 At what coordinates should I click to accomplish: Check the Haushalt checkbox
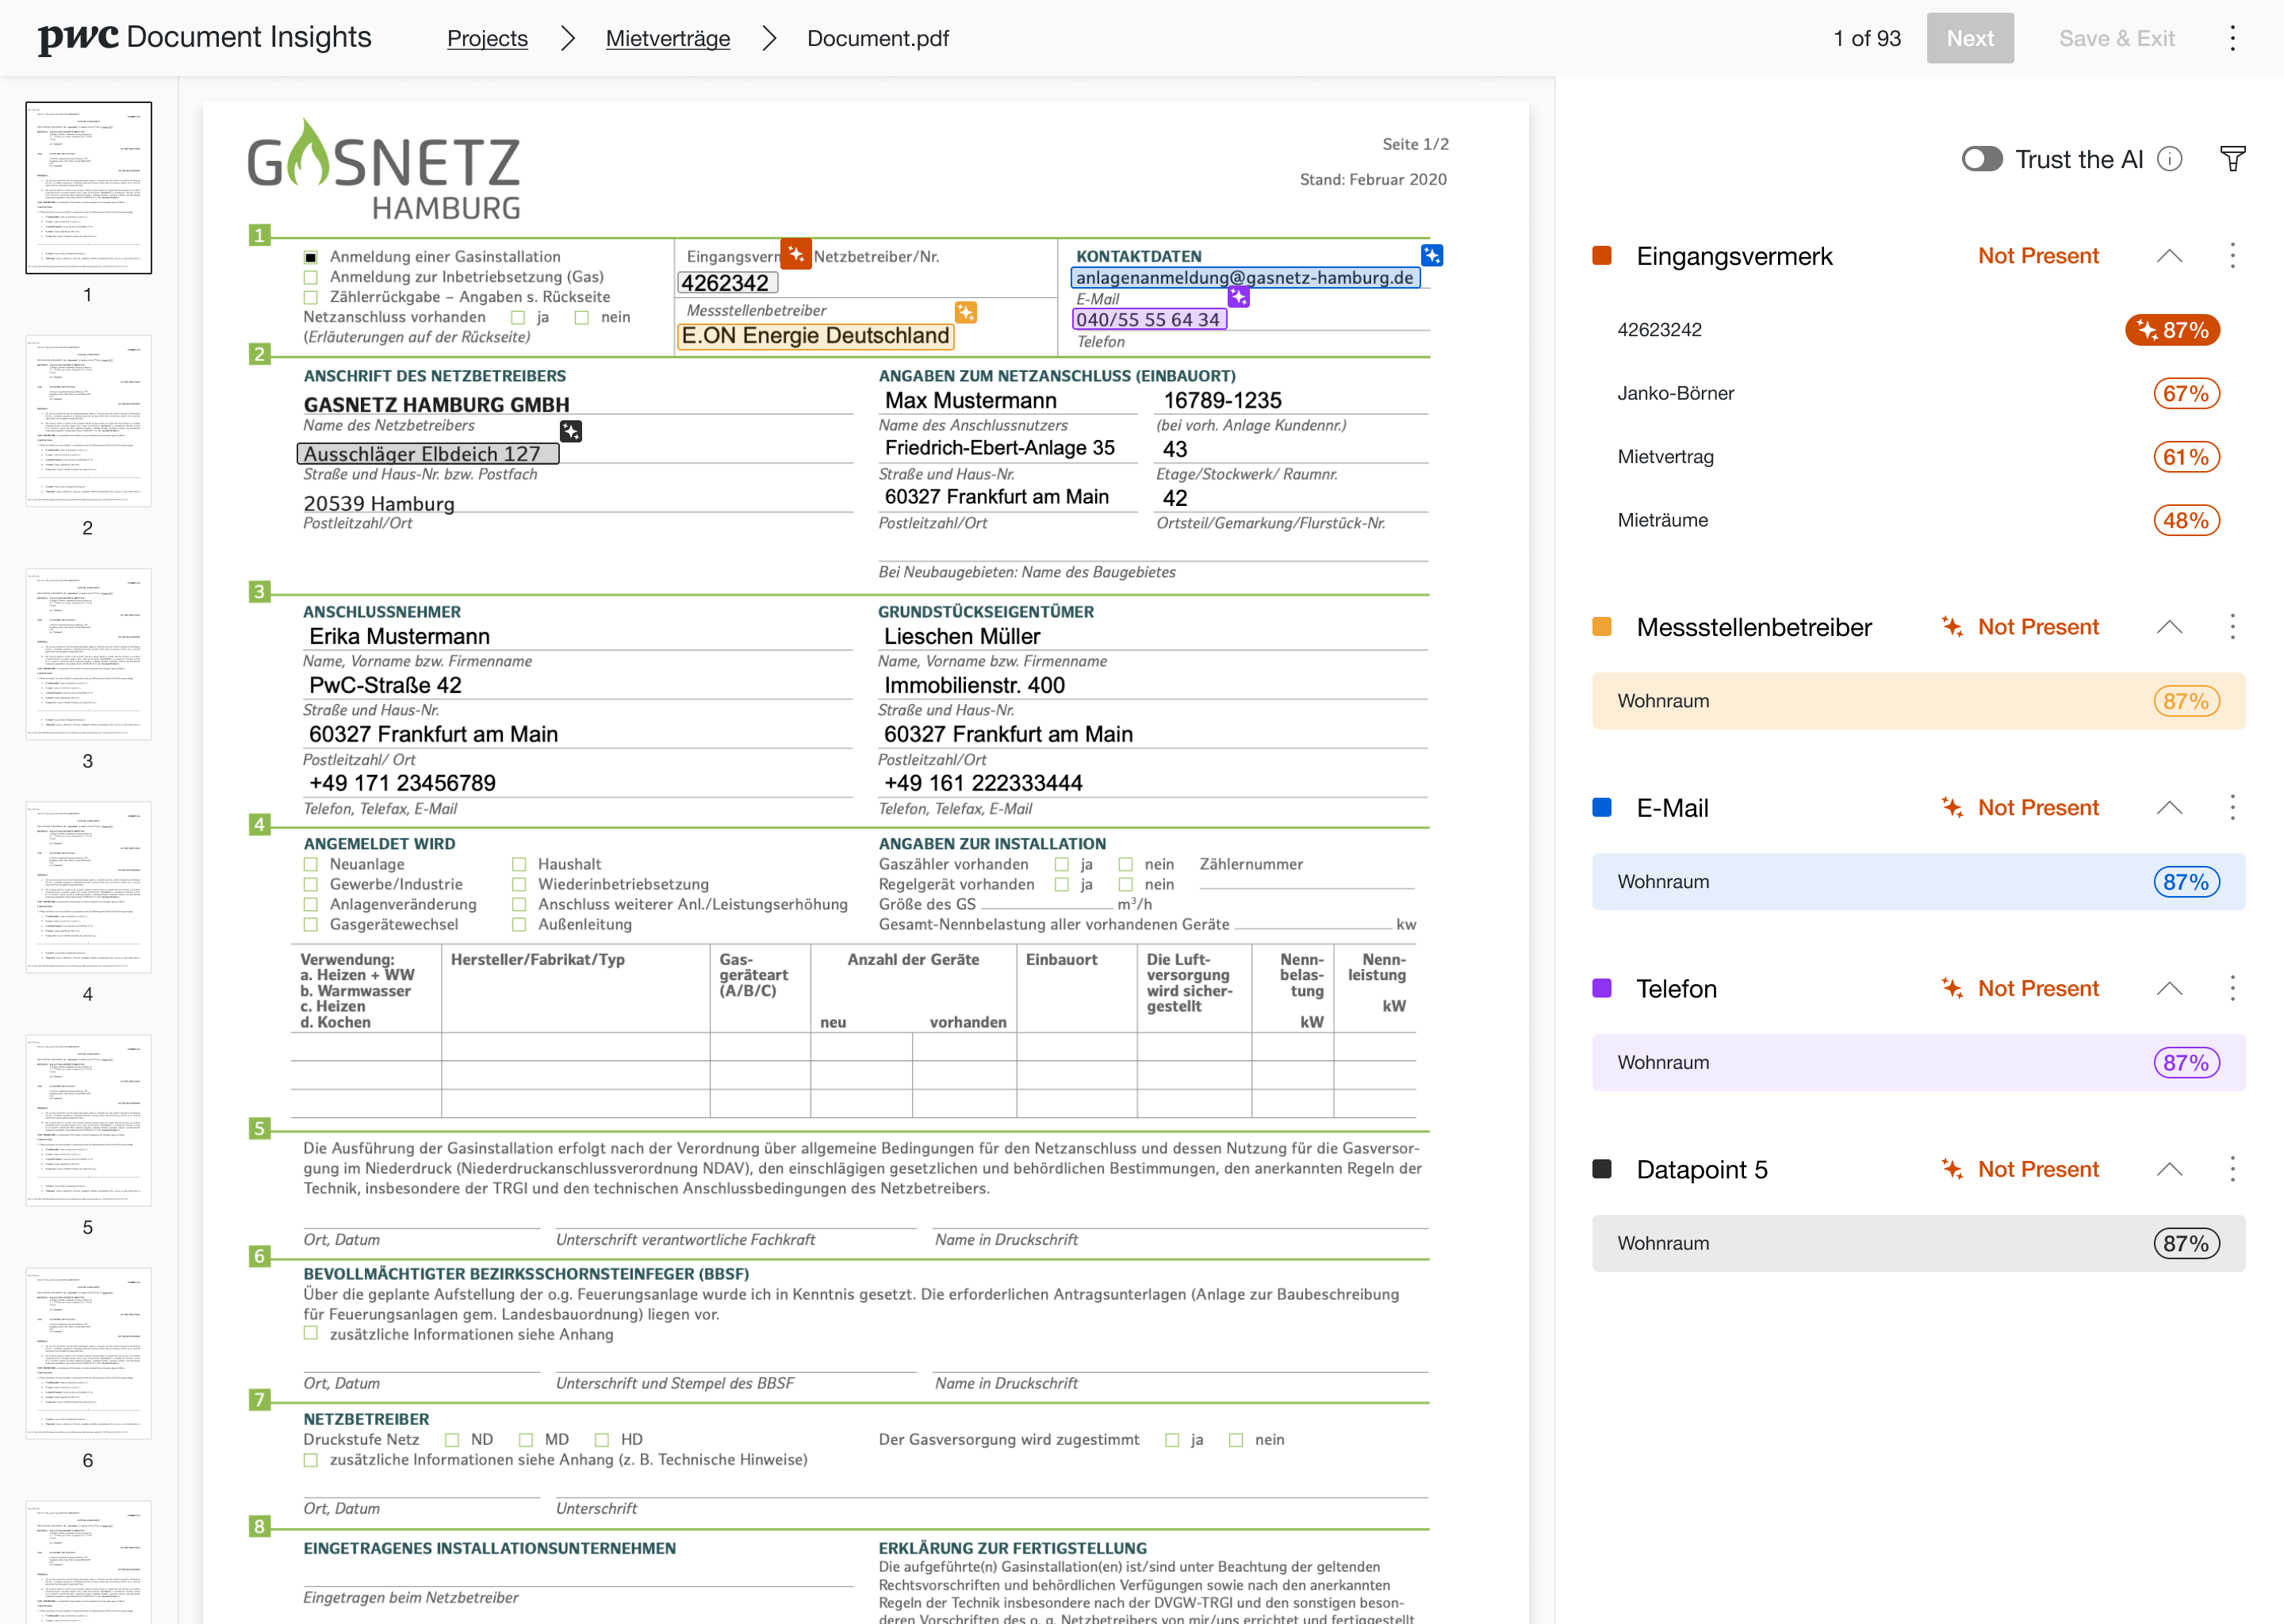coord(519,864)
